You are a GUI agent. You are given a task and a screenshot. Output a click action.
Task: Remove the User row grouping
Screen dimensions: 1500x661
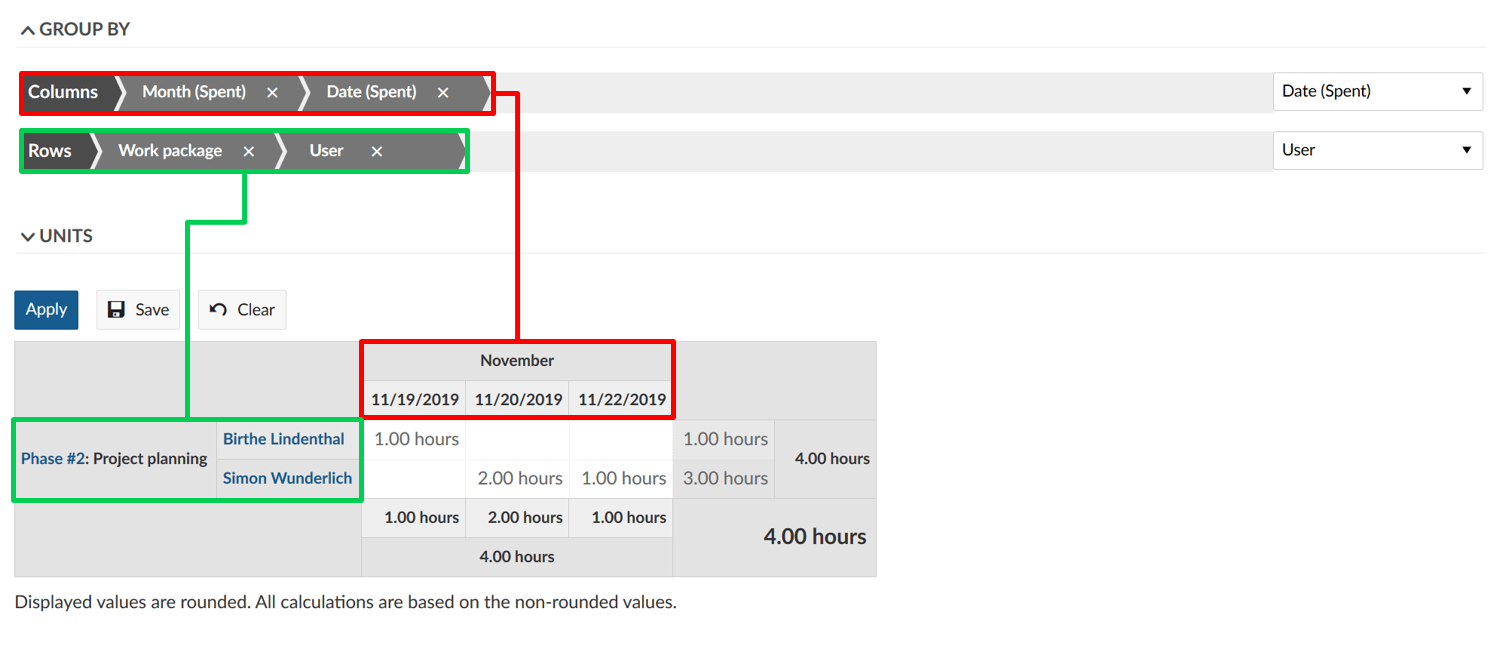pos(377,151)
